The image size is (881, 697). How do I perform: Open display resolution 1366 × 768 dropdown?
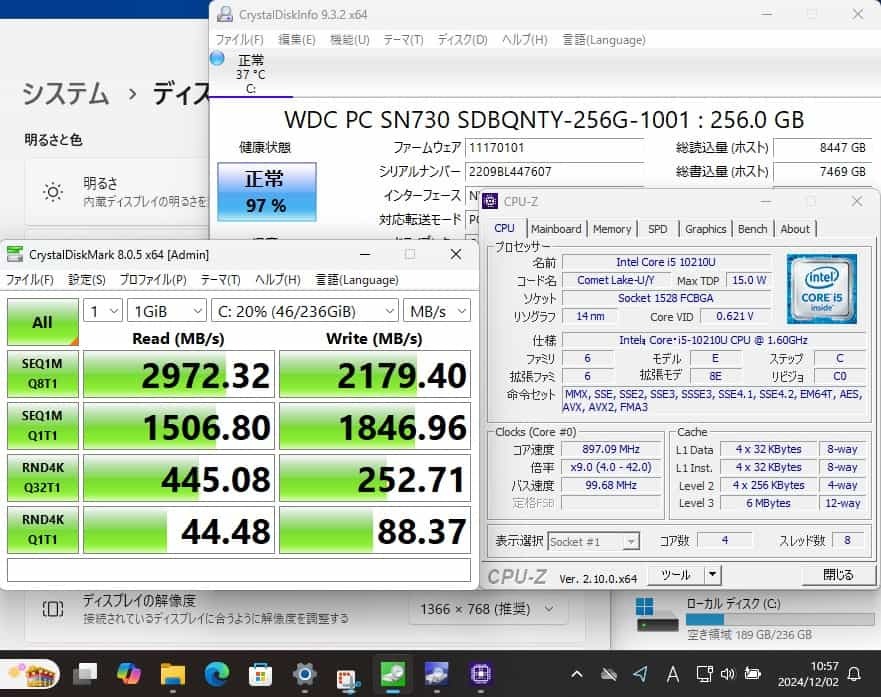pos(486,609)
